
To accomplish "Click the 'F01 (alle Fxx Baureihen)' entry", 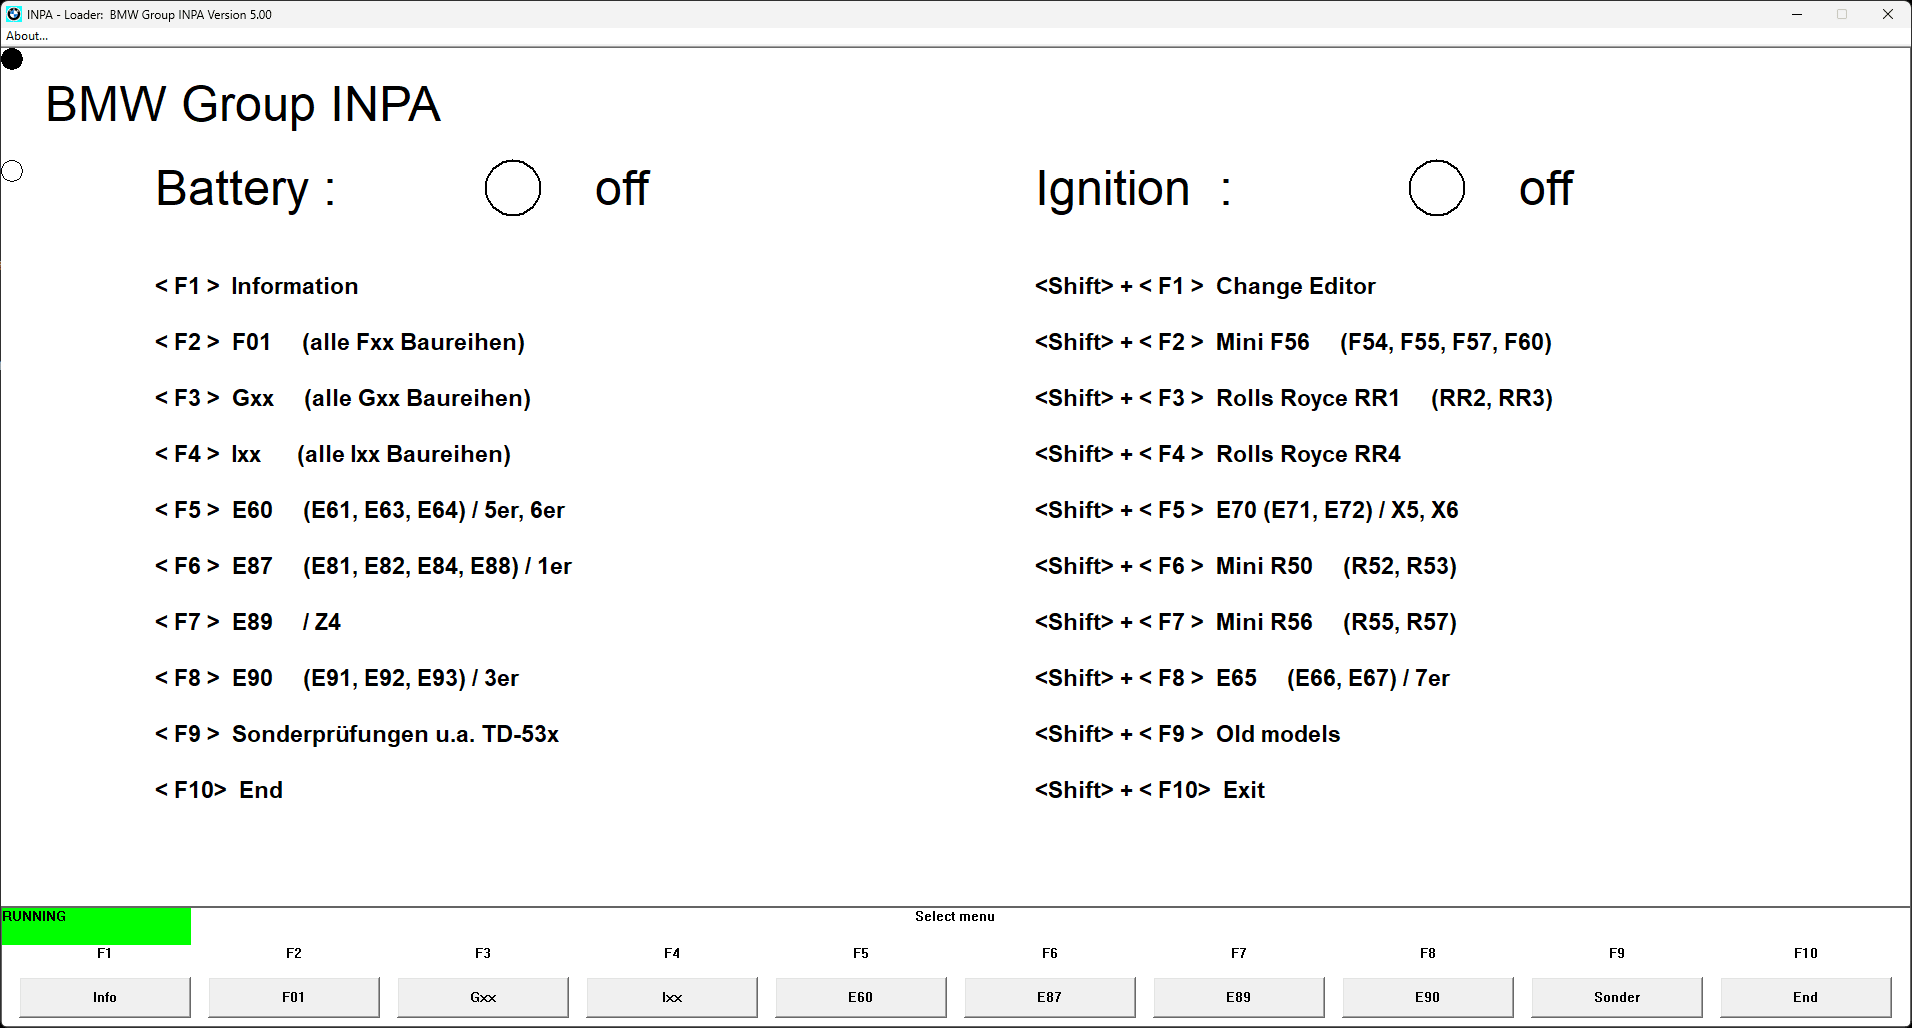I will pyautogui.click(x=340, y=342).
